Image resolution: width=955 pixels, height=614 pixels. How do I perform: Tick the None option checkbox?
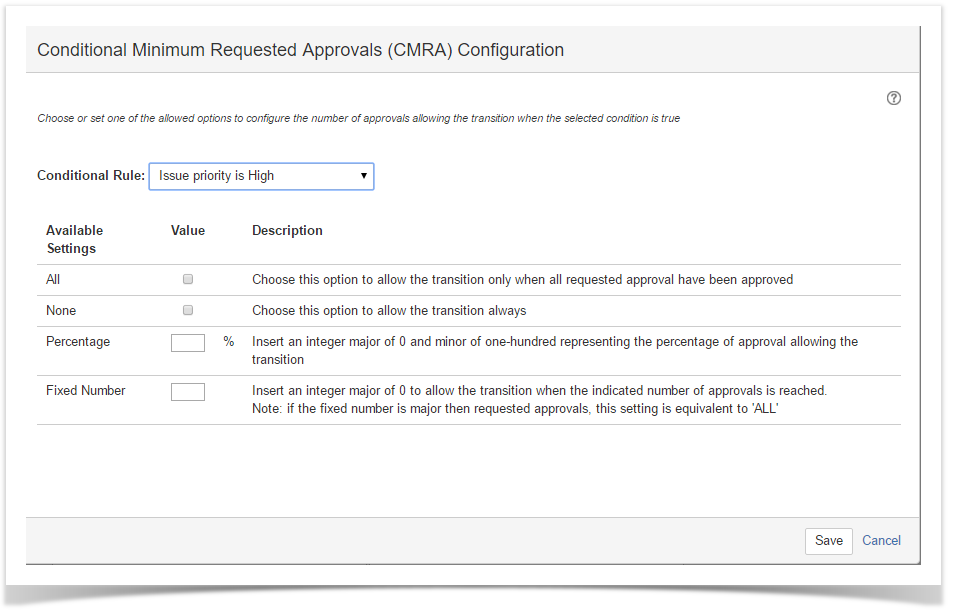188,311
